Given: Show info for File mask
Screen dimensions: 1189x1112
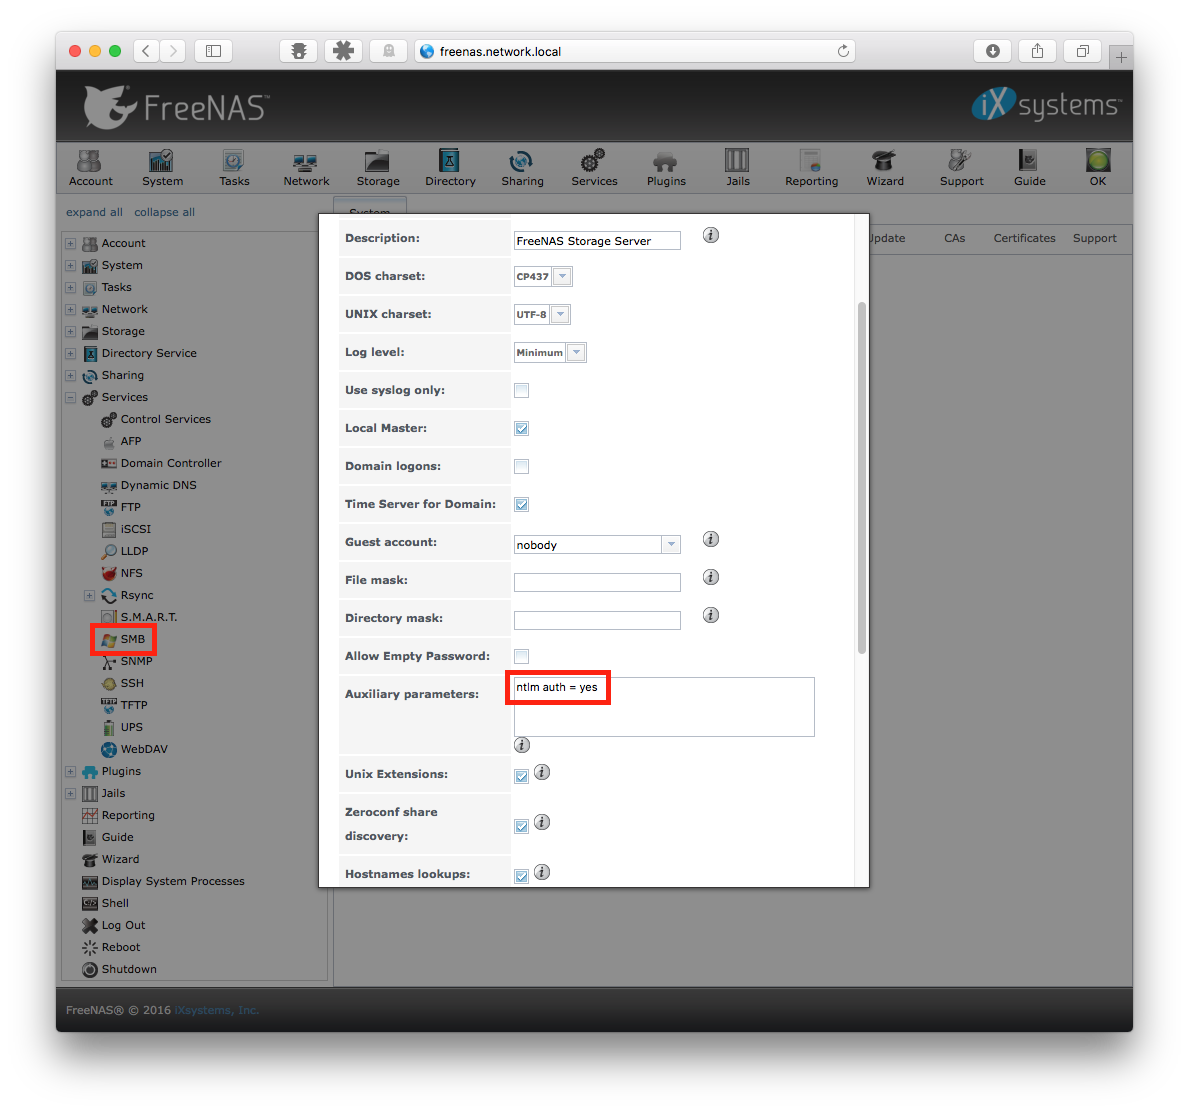Looking at the screenshot, I should 711,577.
